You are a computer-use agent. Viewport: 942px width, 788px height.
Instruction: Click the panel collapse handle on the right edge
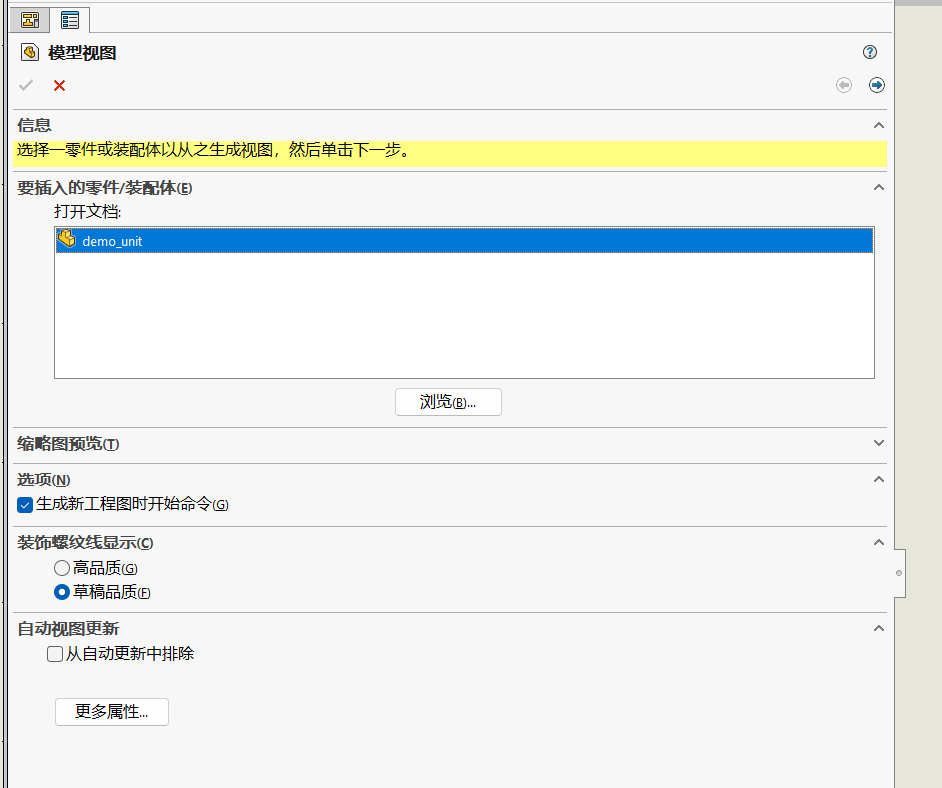(x=899, y=573)
